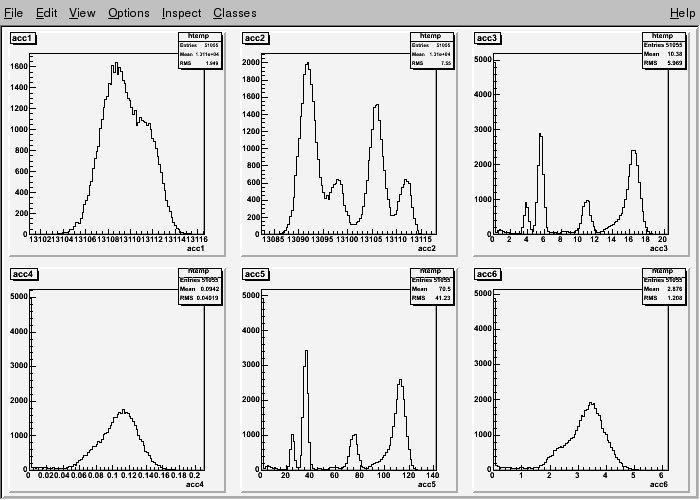This screenshot has height=500, width=700.
Task: Select the acc2 histogram title box
Action: [255, 38]
